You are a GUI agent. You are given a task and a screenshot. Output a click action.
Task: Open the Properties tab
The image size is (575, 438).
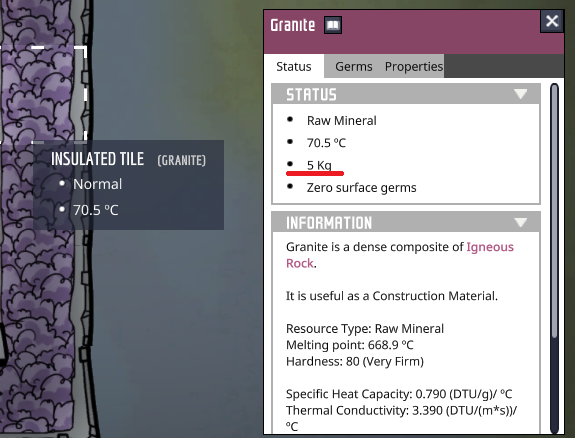(414, 66)
